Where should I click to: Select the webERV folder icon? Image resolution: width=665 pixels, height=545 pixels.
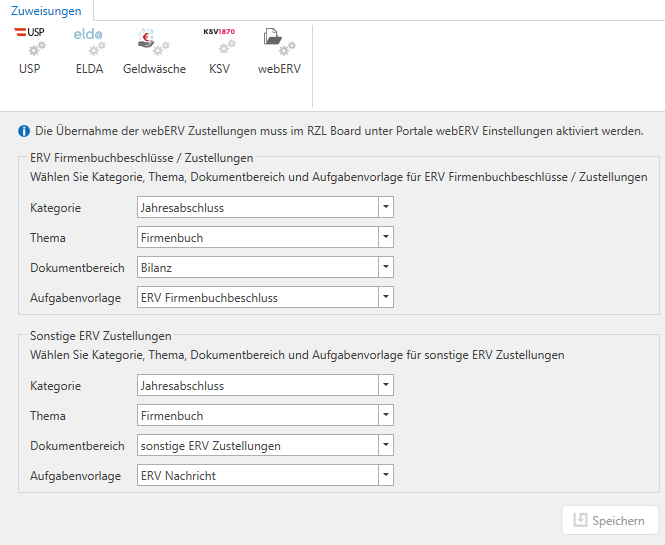pyautogui.click(x=279, y=52)
